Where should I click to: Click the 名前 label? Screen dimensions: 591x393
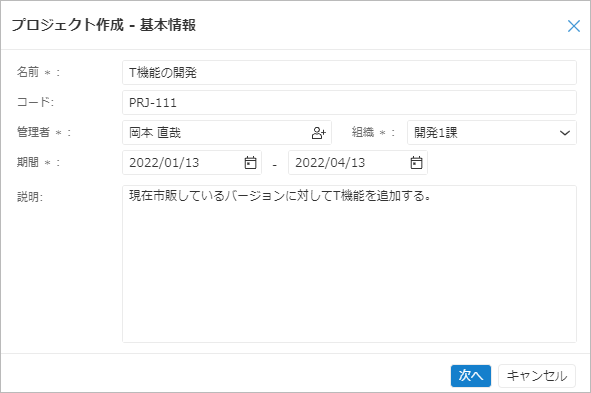28,72
